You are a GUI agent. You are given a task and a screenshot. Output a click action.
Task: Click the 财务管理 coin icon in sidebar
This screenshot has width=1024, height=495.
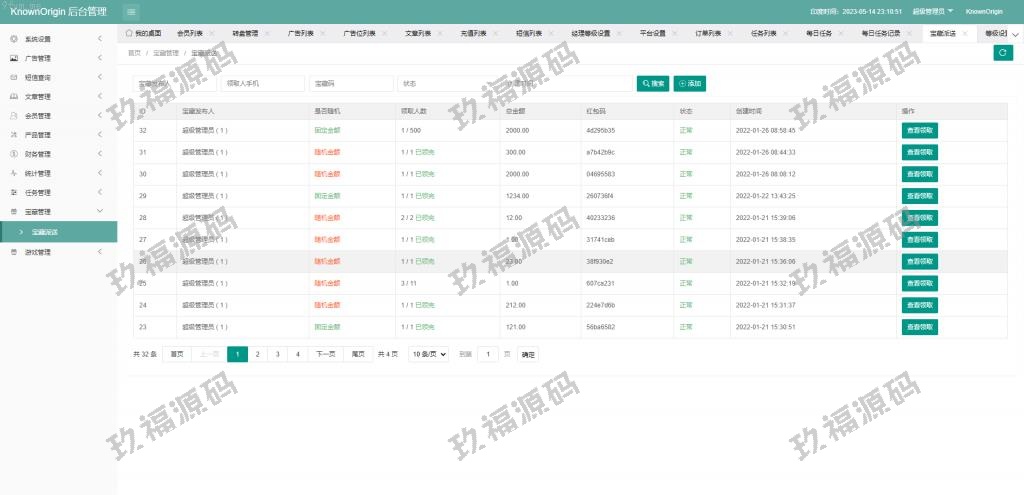click(x=13, y=154)
